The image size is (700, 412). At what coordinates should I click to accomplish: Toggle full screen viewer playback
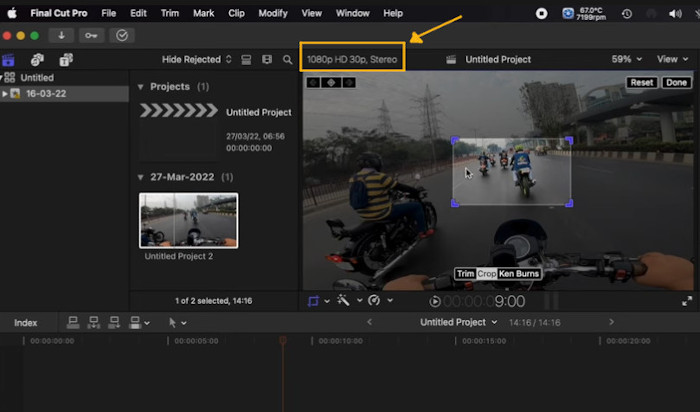[687, 301]
